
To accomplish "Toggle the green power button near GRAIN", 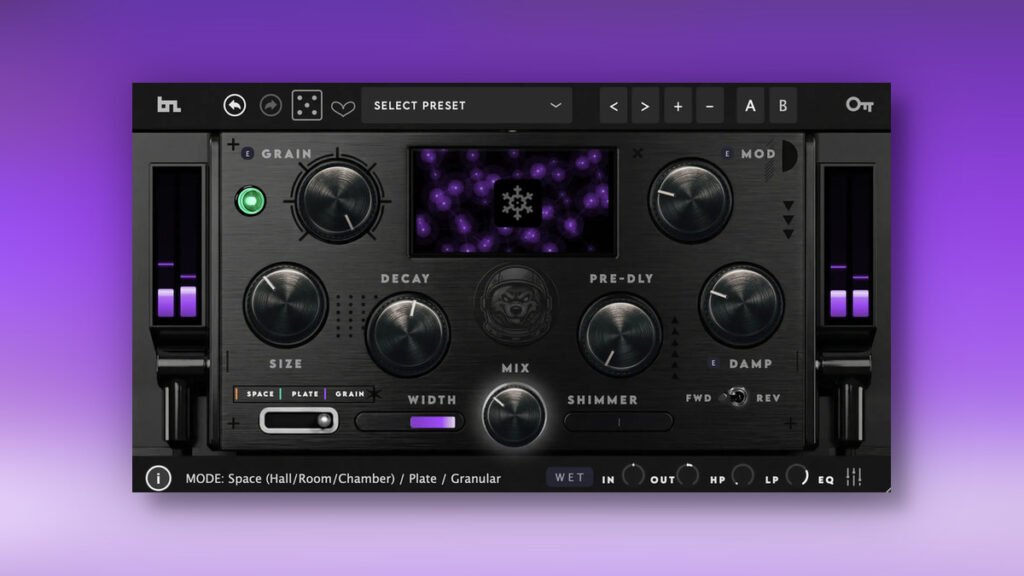I will click(x=252, y=200).
